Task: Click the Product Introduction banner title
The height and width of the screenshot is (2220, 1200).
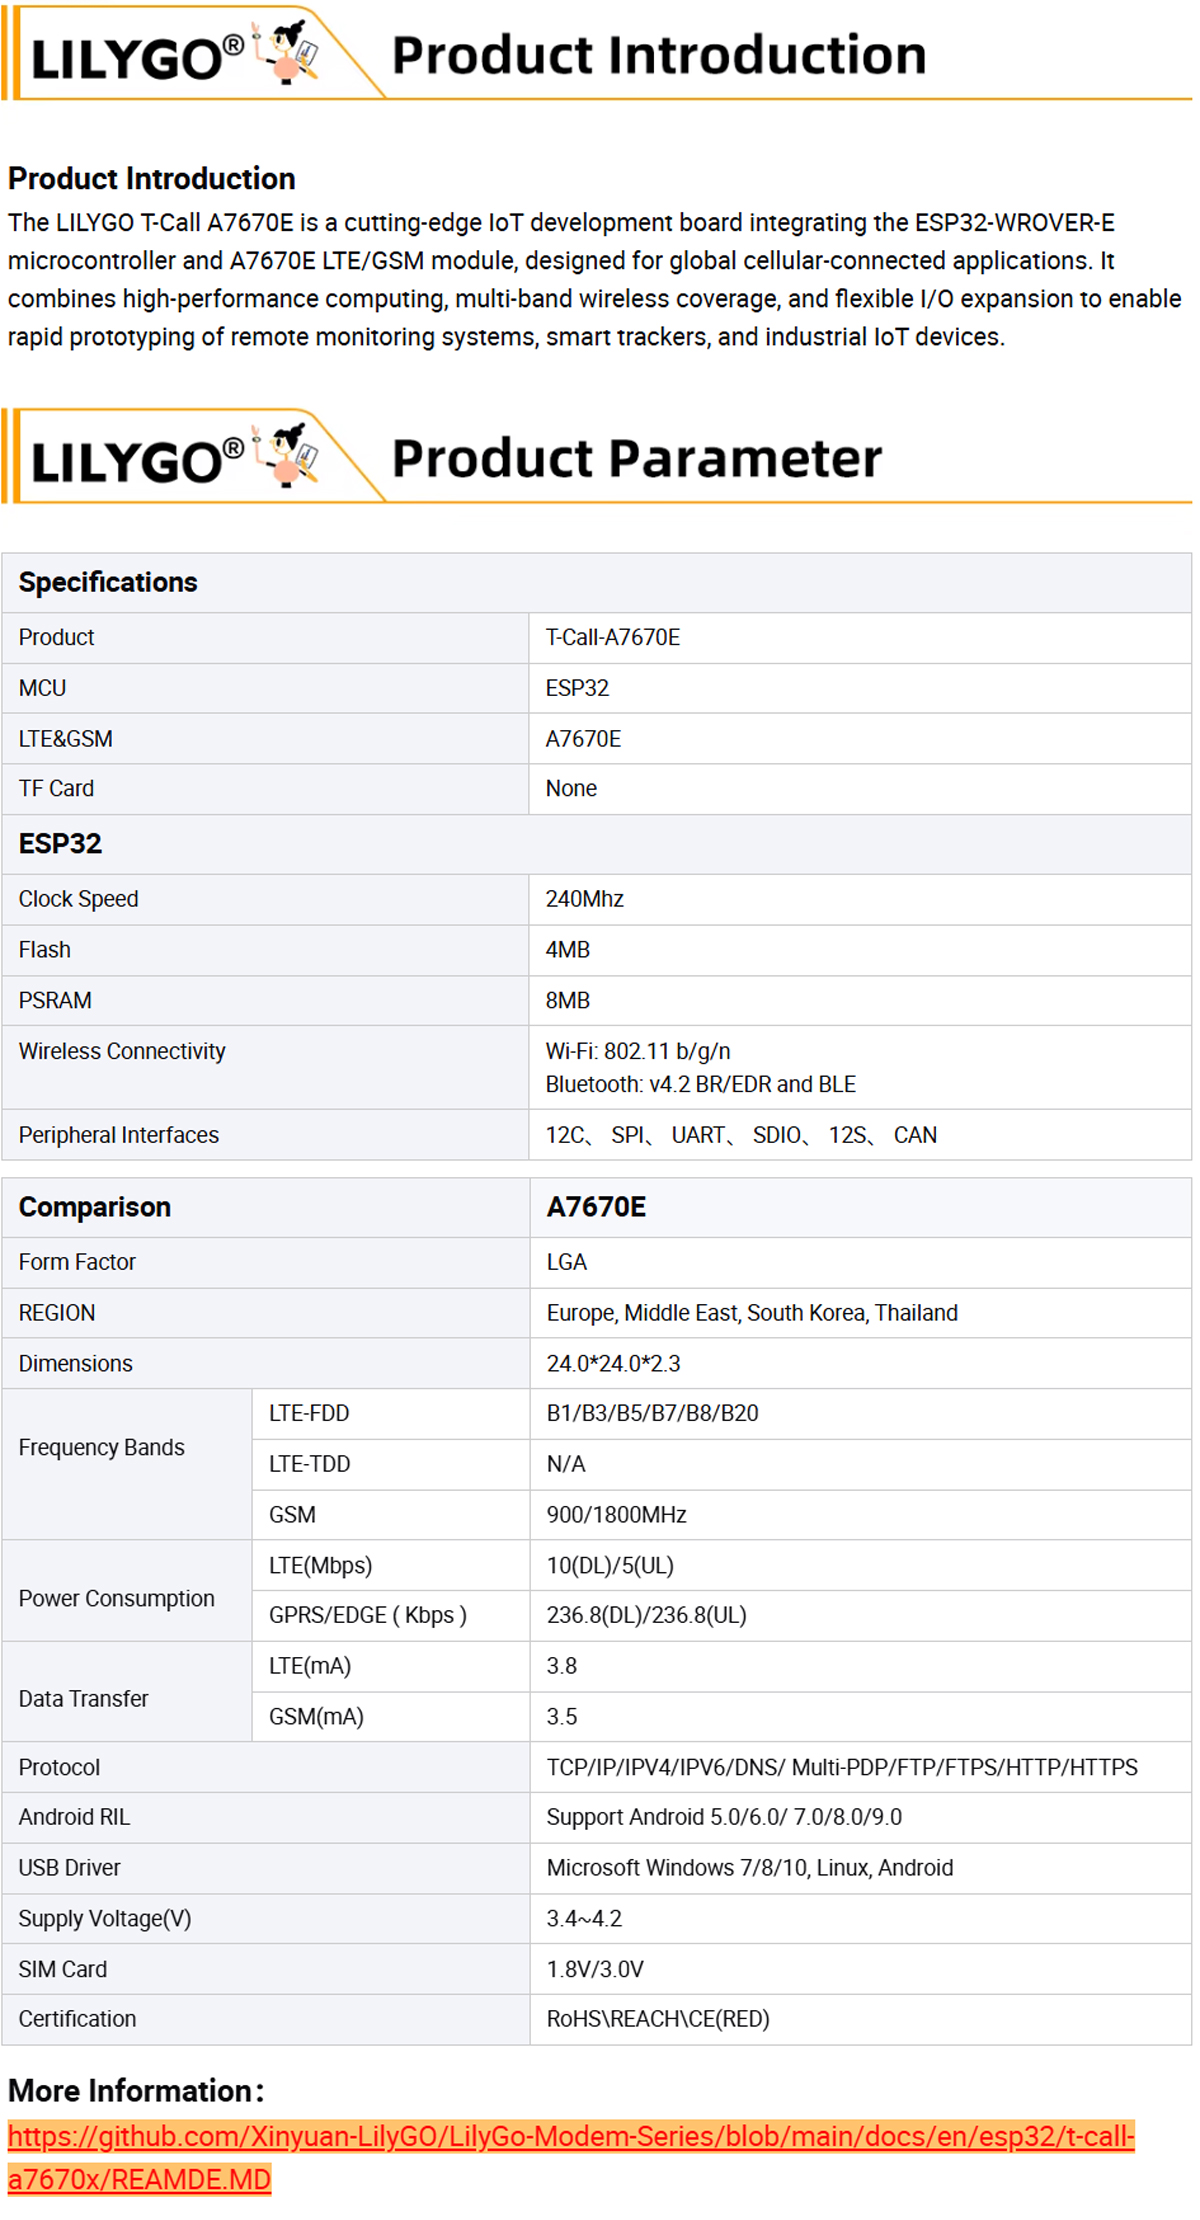Action: (x=658, y=55)
